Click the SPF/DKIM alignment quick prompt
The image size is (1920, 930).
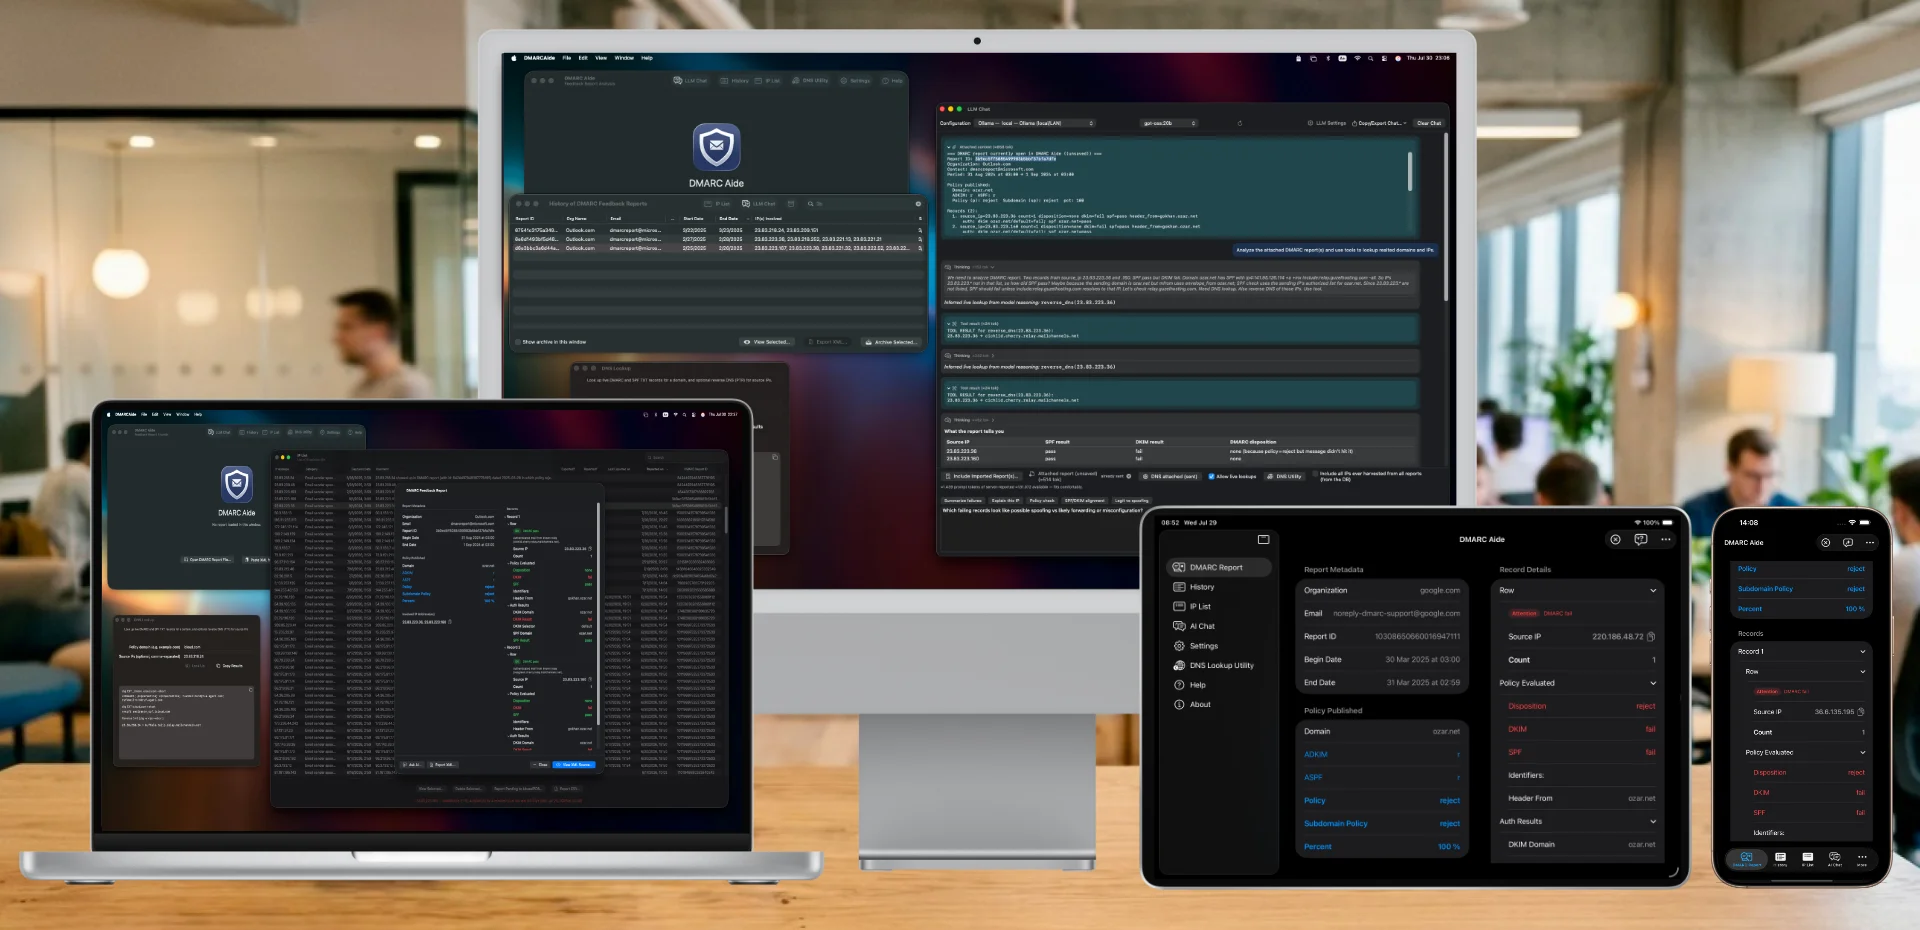pyautogui.click(x=1084, y=500)
